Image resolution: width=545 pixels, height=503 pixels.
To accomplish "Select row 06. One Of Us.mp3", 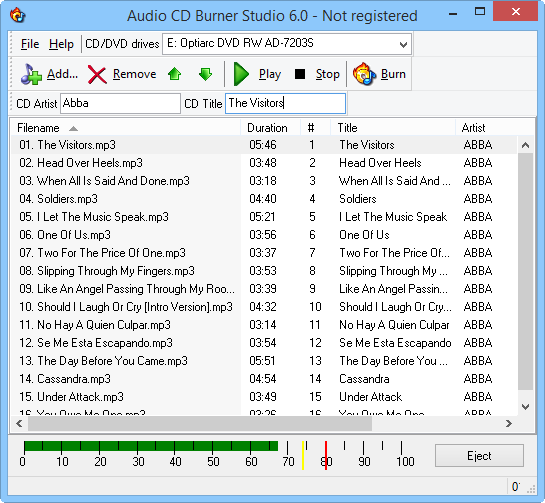I will tap(264, 235).
